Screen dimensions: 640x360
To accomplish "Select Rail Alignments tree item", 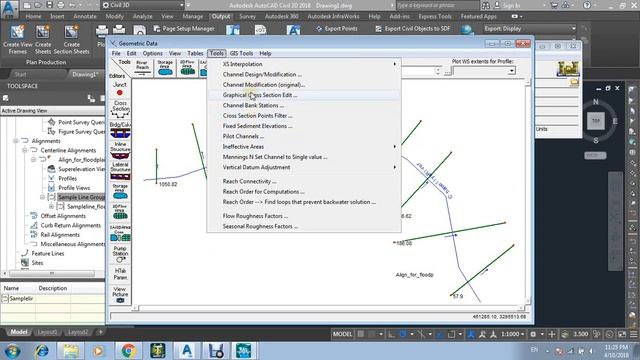I will (x=60, y=235).
